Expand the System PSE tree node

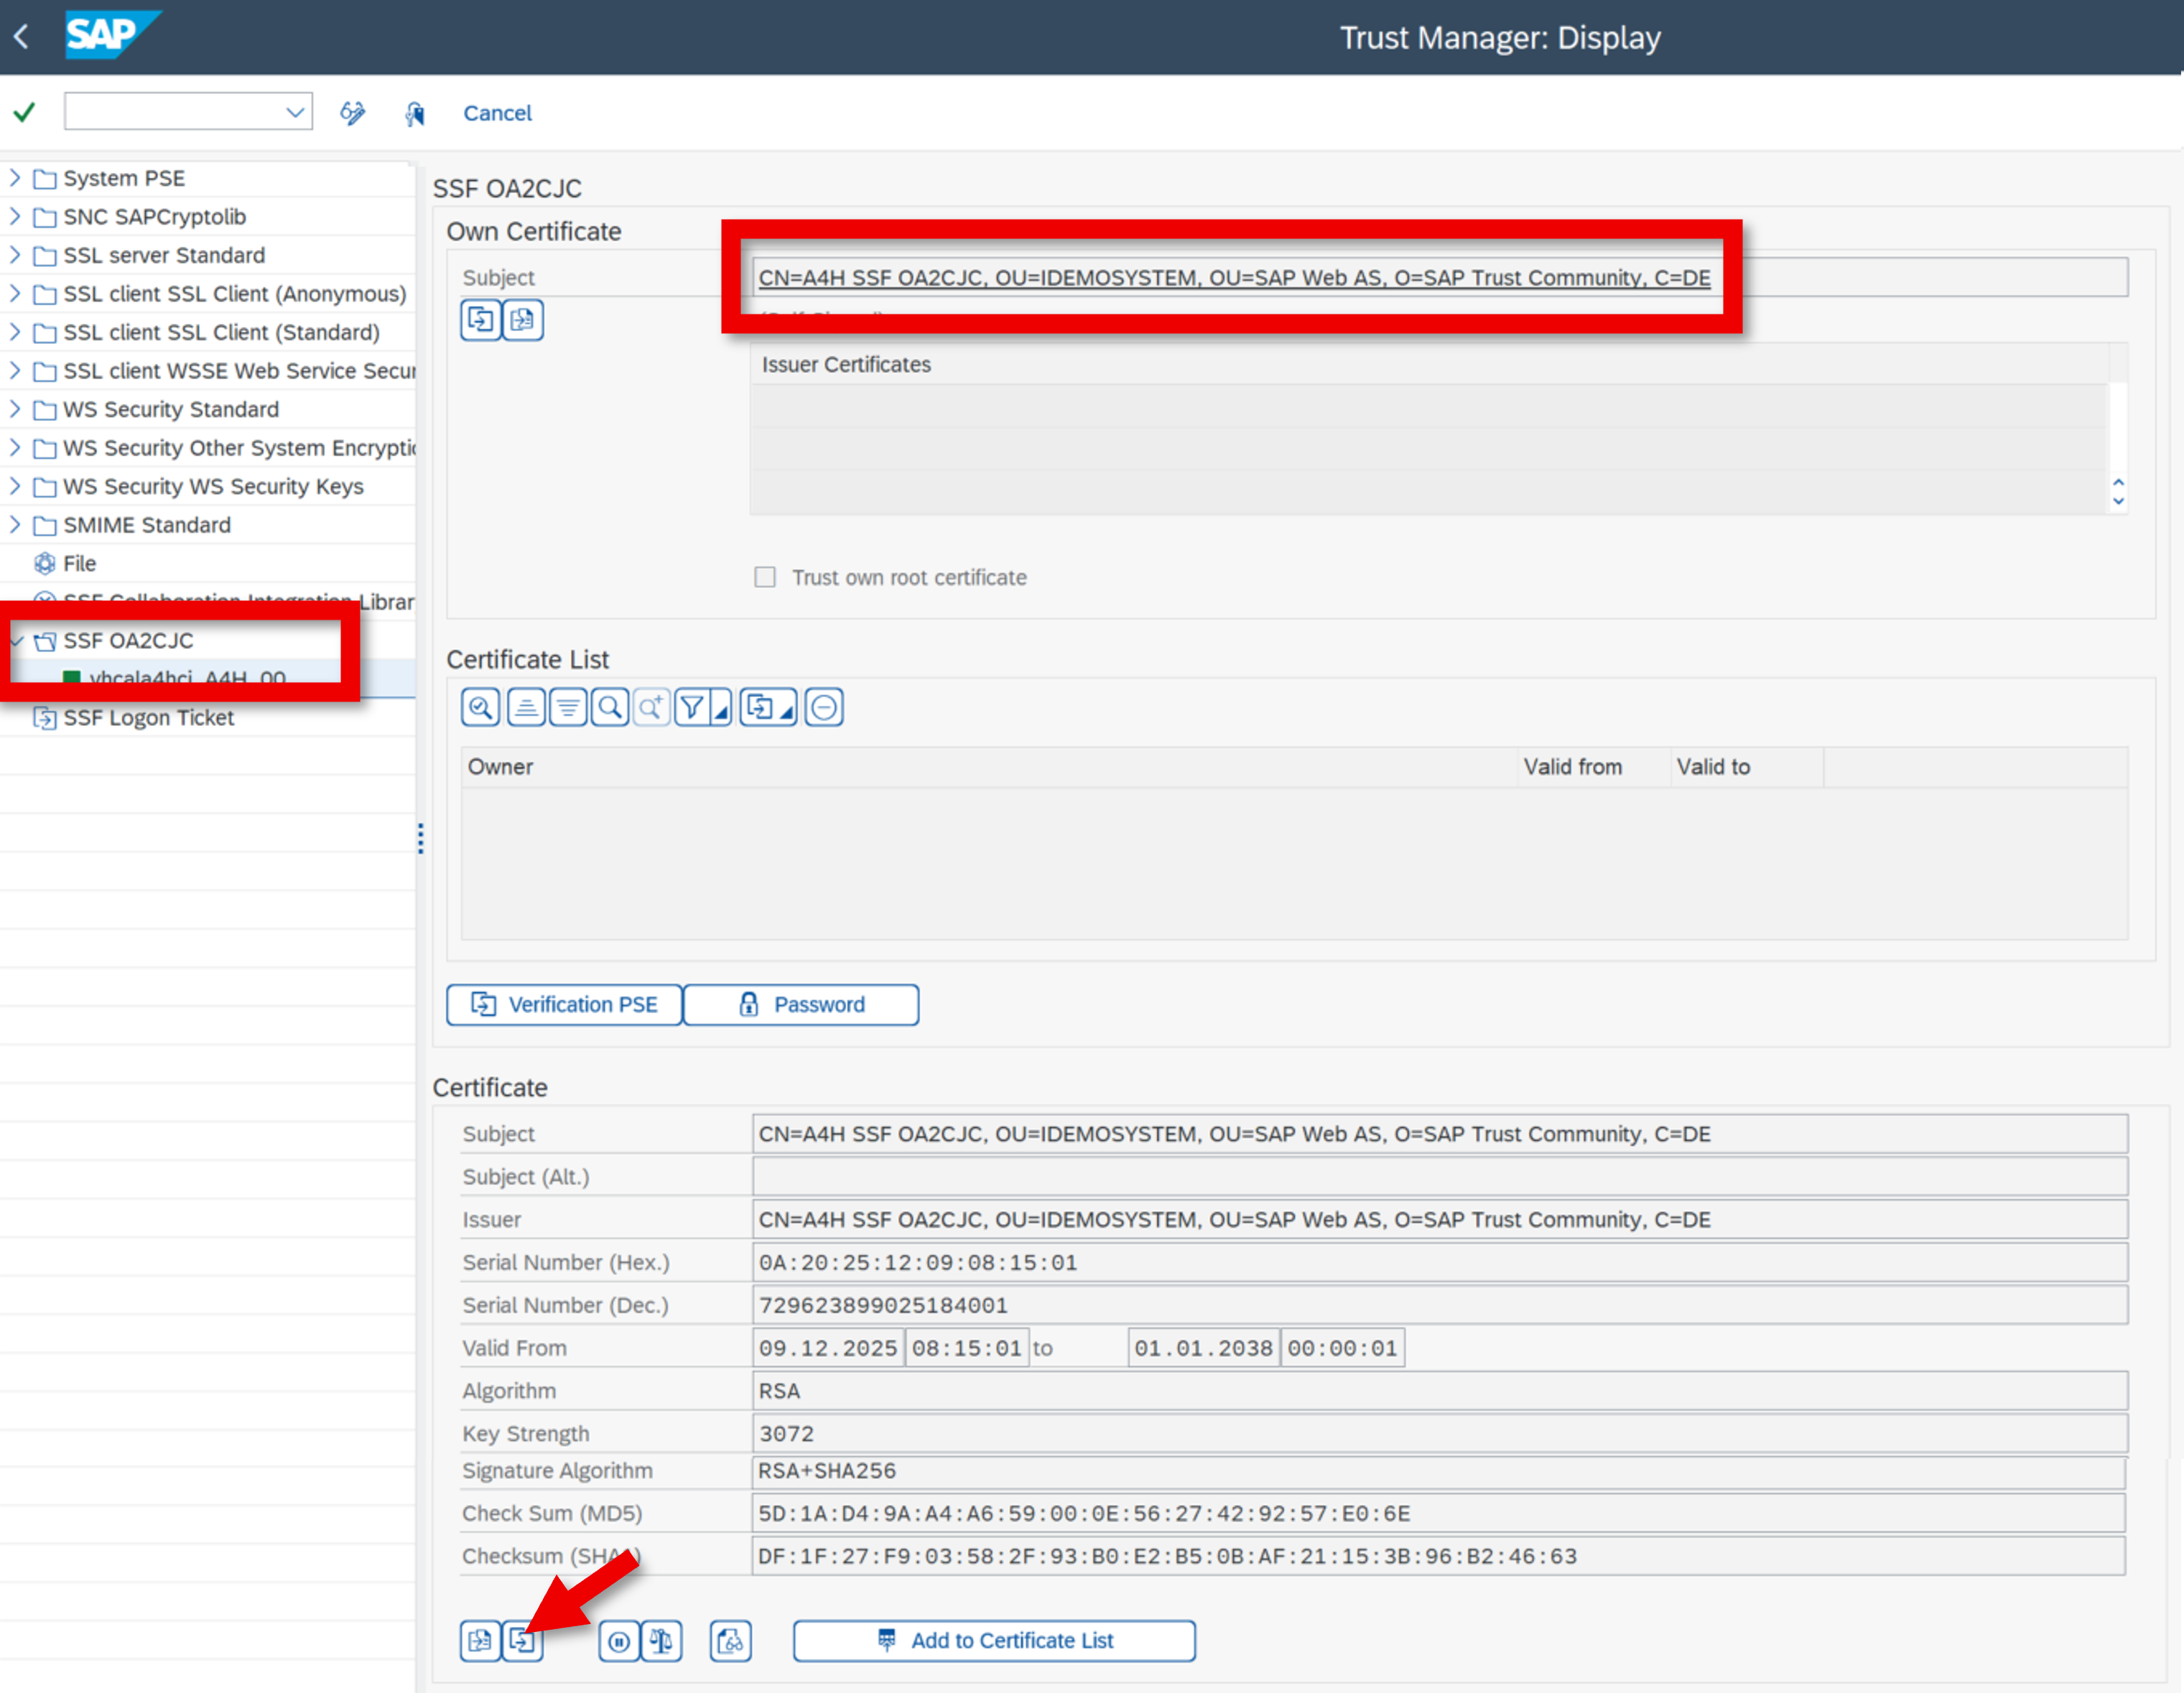(15, 178)
